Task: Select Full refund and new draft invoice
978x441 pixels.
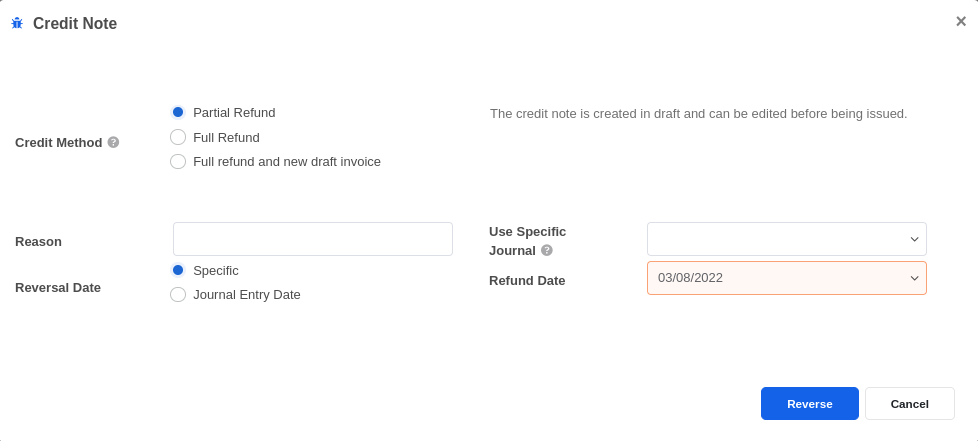Action: pyautogui.click(x=178, y=161)
